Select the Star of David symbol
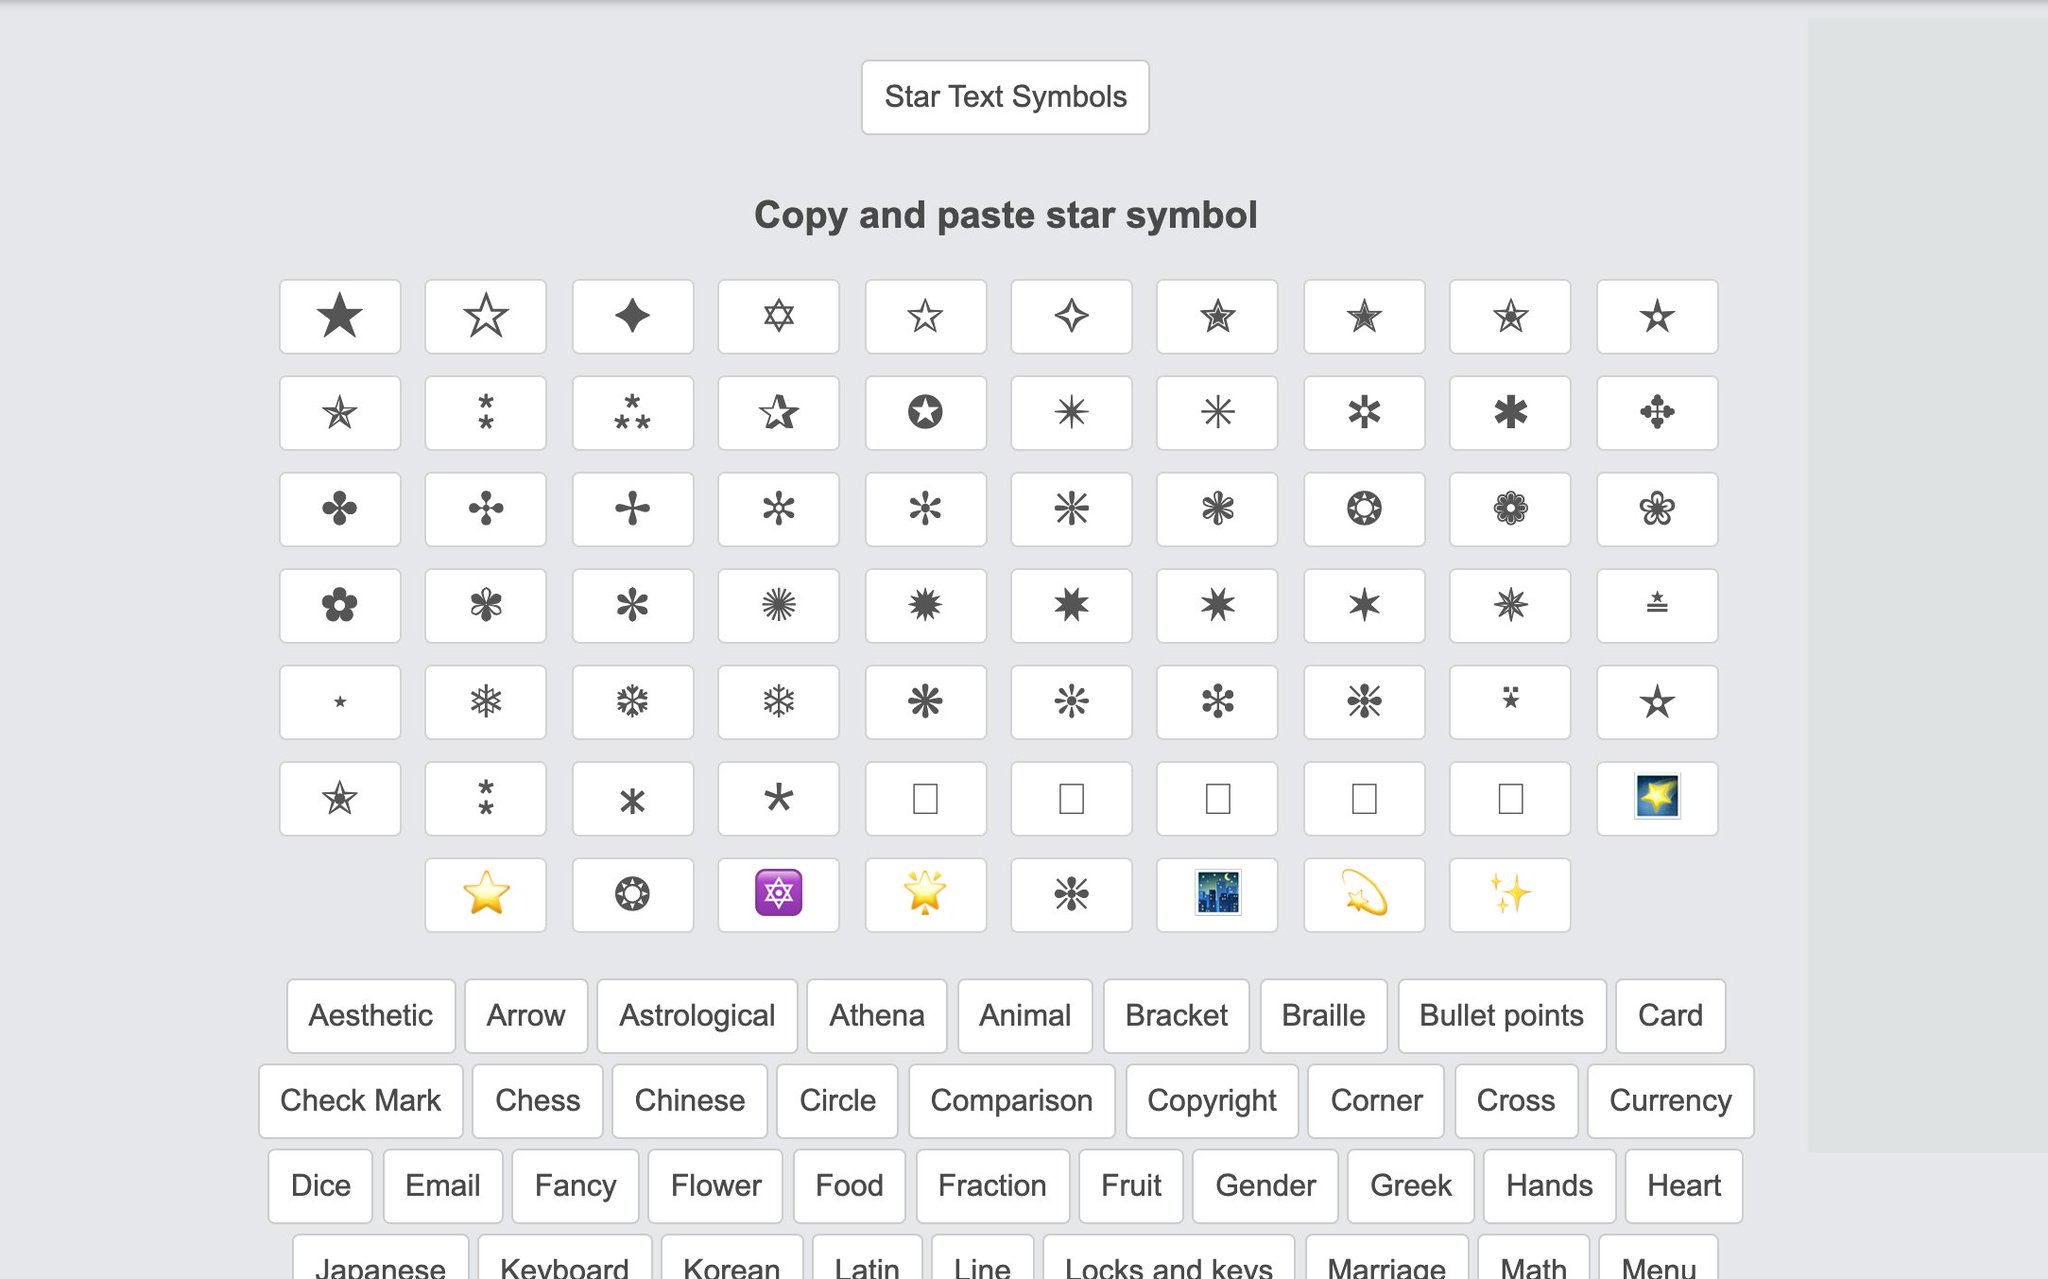The width and height of the screenshot is (2048, 1279). tap(778, 314)
